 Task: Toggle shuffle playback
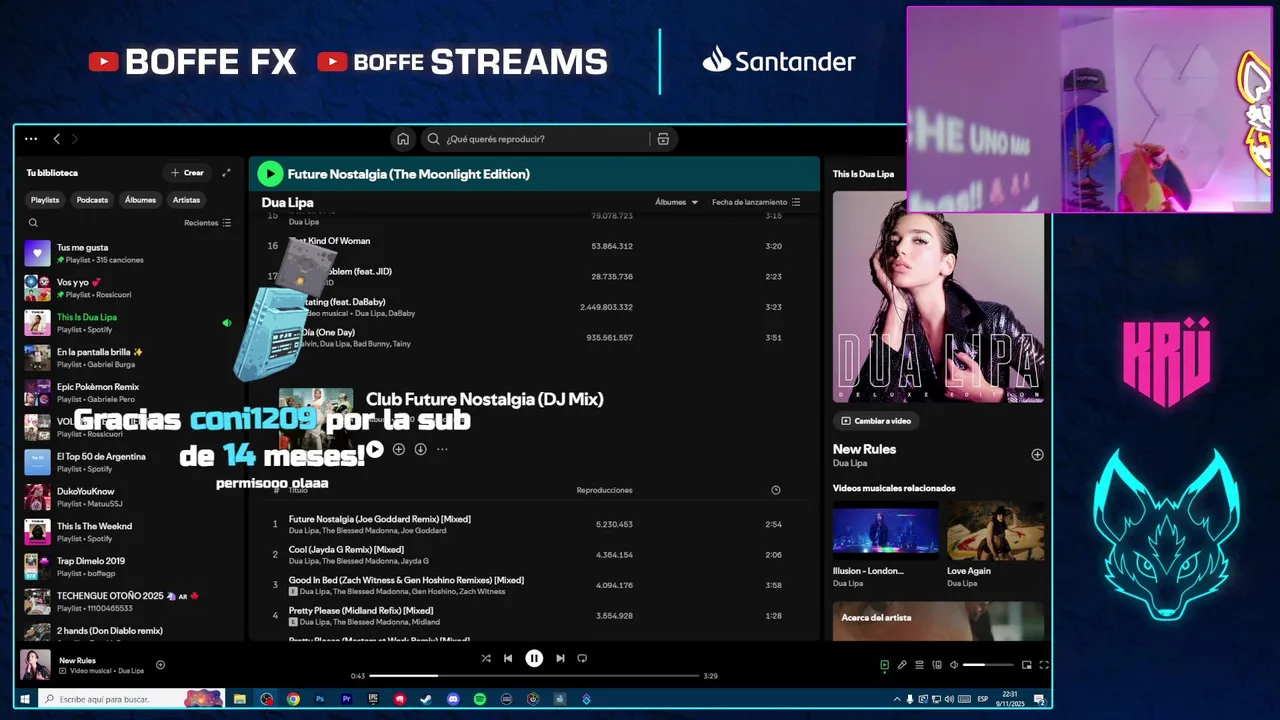(x=486, y=658)
